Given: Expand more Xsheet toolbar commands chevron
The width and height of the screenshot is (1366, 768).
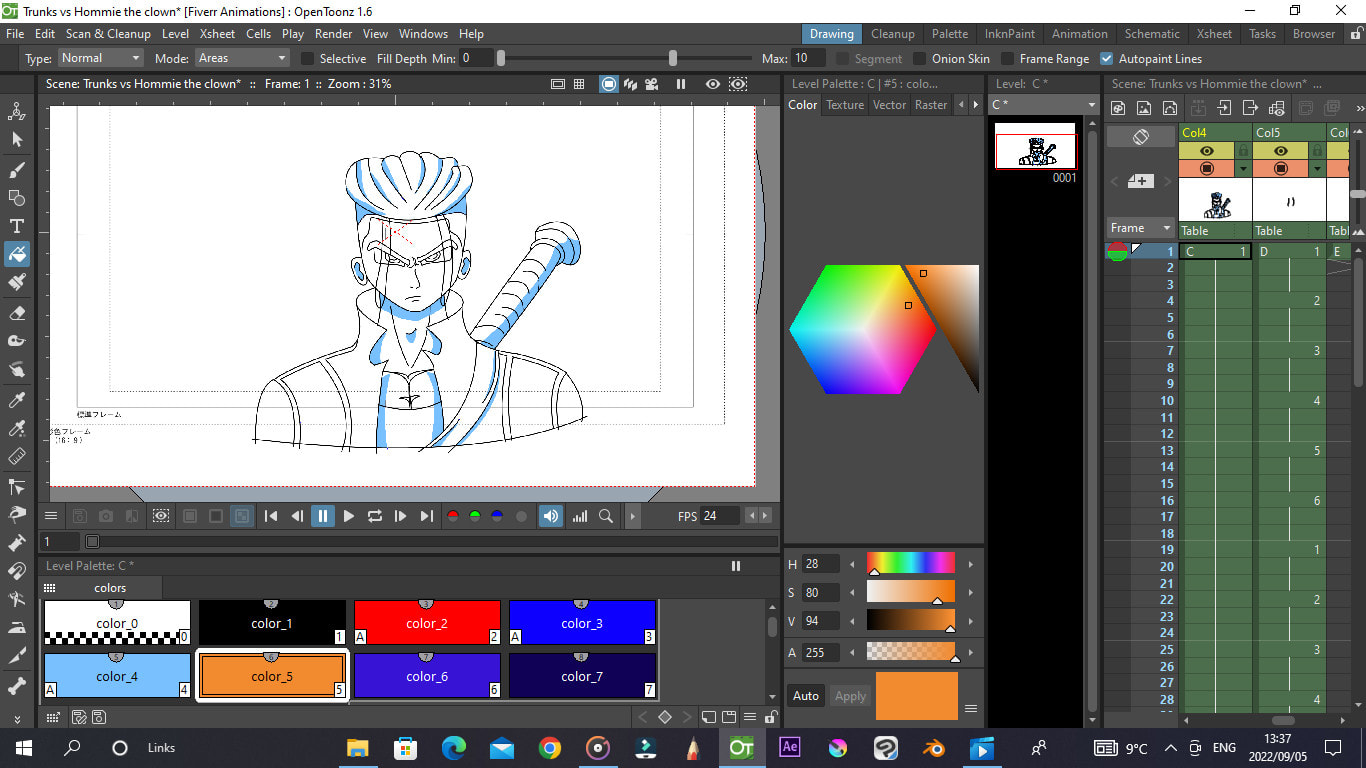Looking at the screenshot, I should (x=1358, y=108).
